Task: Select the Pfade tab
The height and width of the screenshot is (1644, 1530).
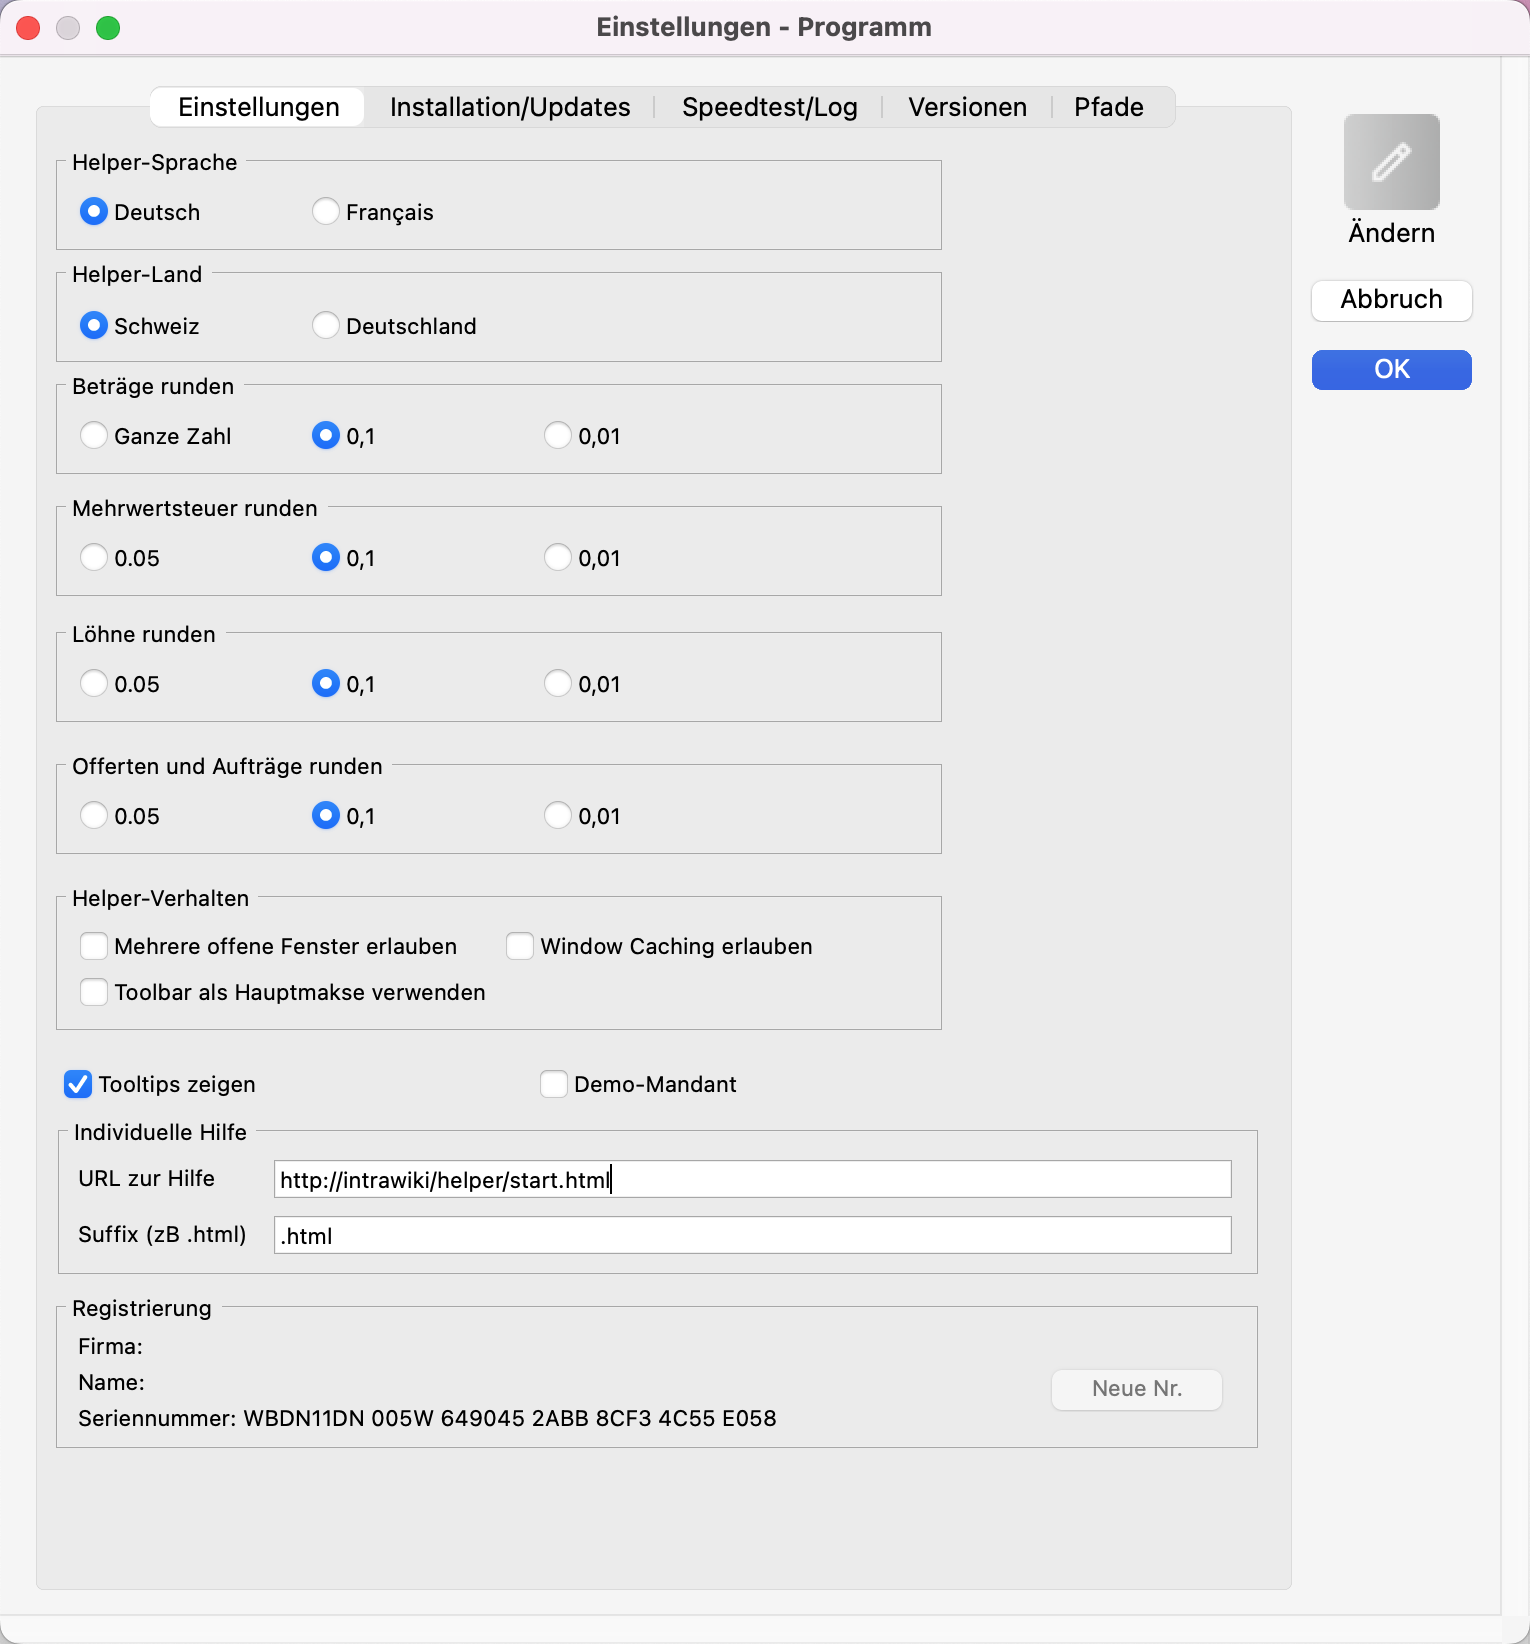Action: (1108, 107)
